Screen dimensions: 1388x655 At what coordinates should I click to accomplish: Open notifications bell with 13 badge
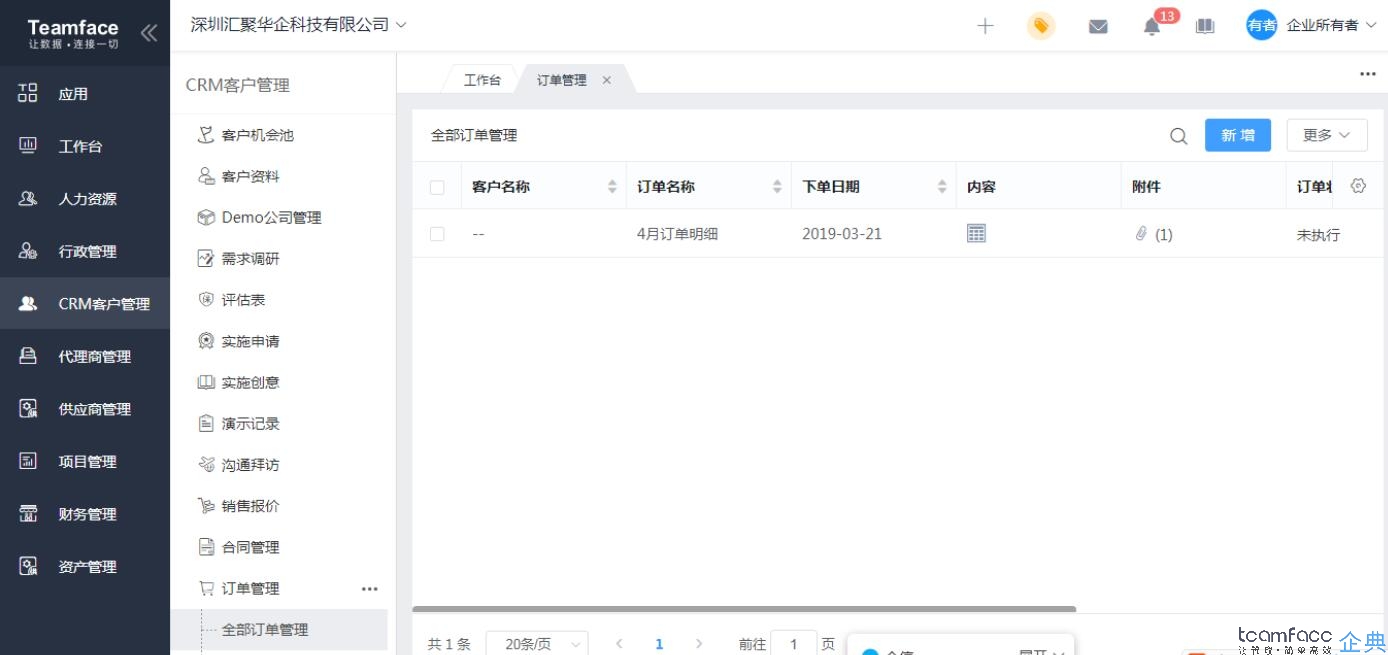tap(1152, 27)
